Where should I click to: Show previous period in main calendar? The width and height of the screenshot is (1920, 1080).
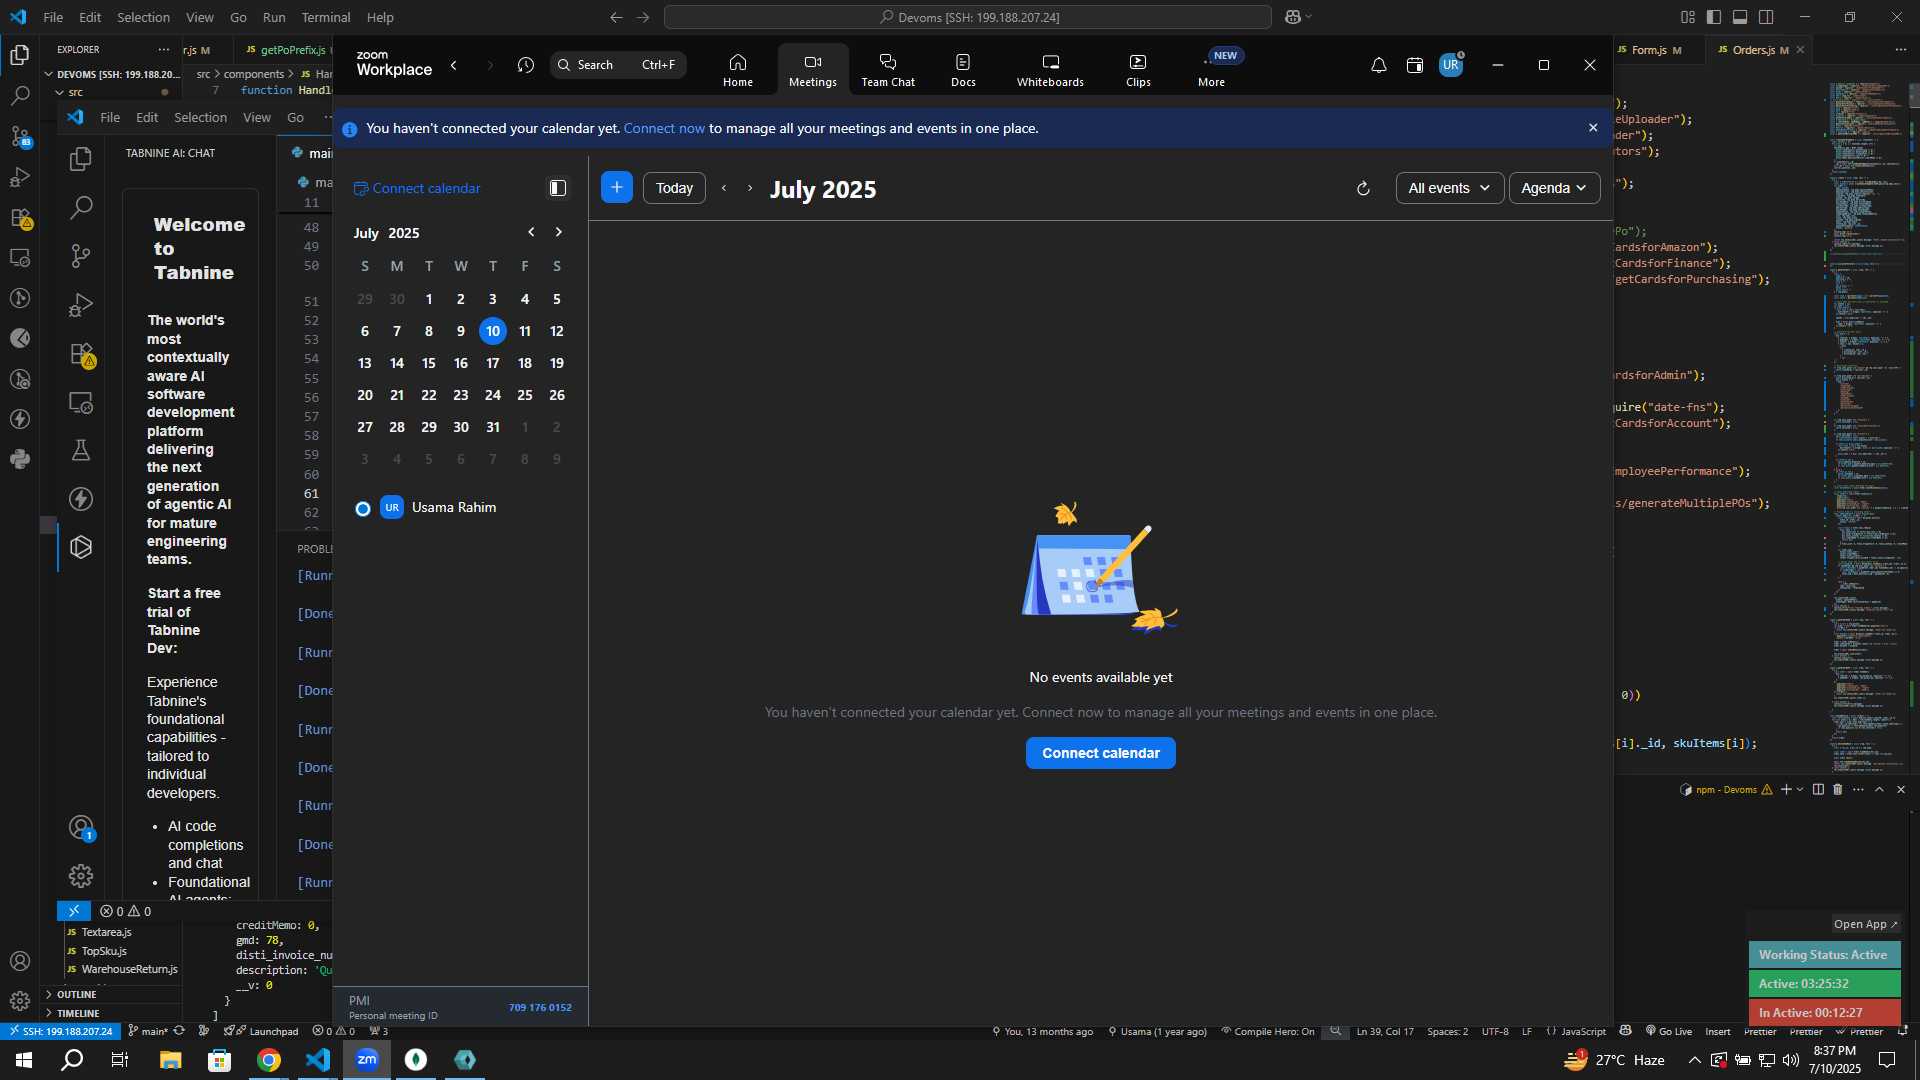click(724, 188)
